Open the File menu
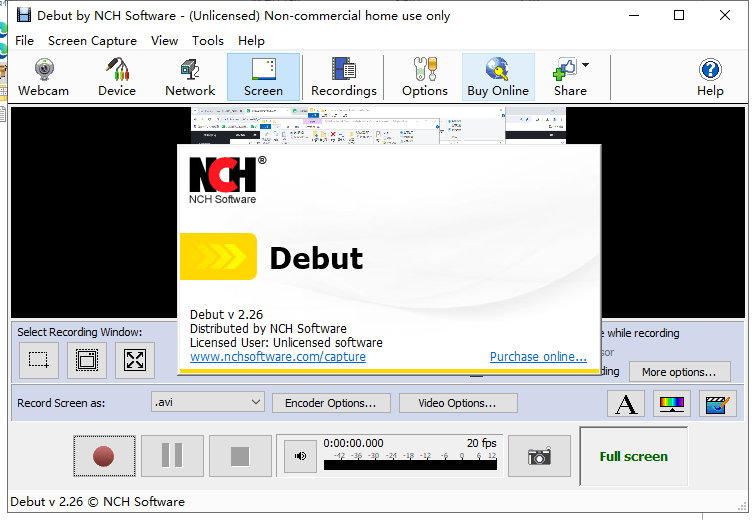 coord(25,41)
